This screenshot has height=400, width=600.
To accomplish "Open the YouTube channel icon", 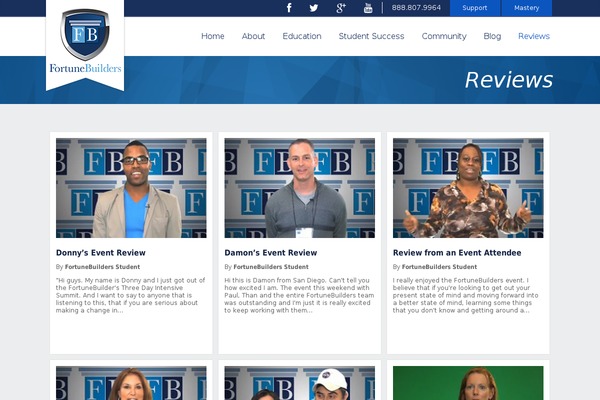I will click(x=368, y=8).
